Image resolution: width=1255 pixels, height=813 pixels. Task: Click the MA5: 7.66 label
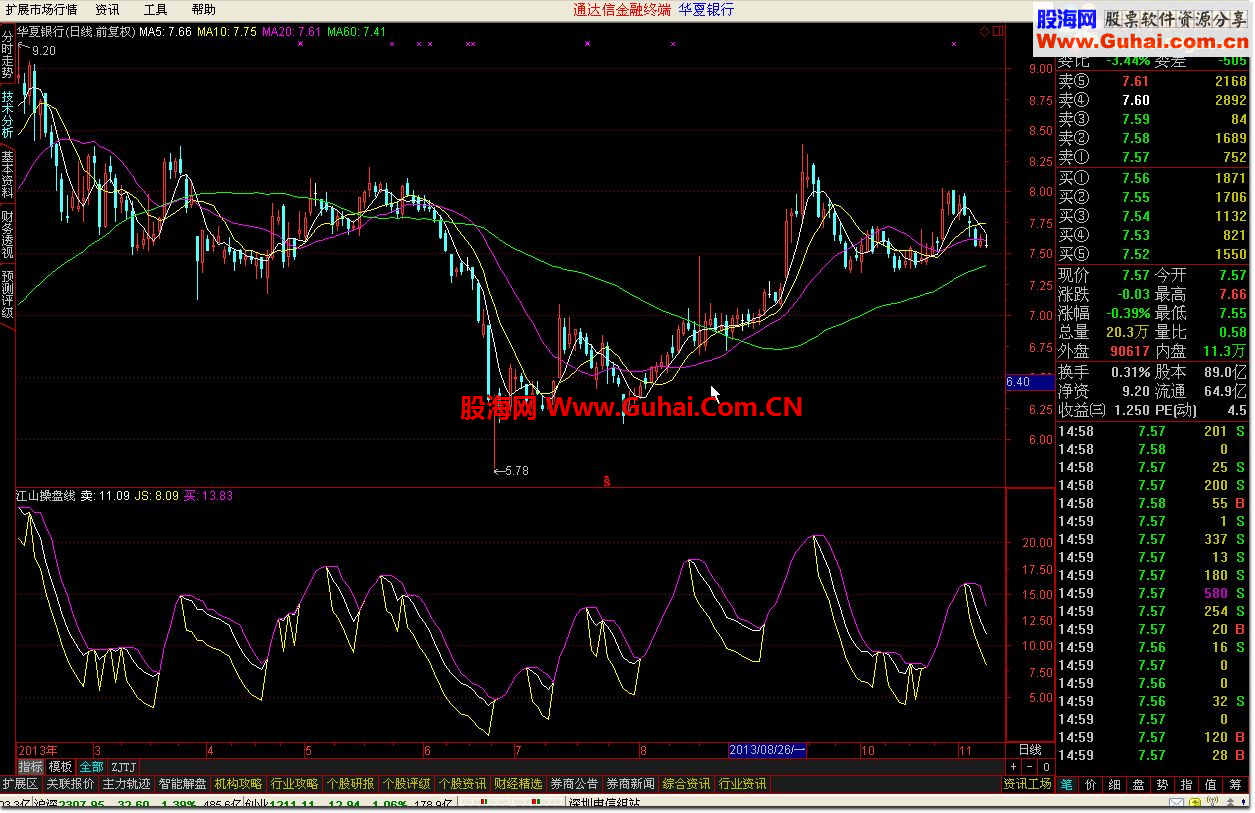click(165, 32)
